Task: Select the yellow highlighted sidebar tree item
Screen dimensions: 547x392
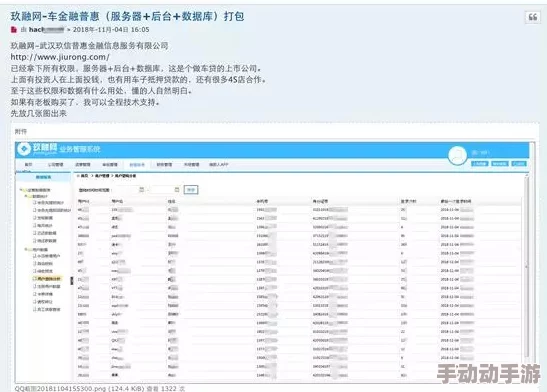Action: [x=49, y=279]
